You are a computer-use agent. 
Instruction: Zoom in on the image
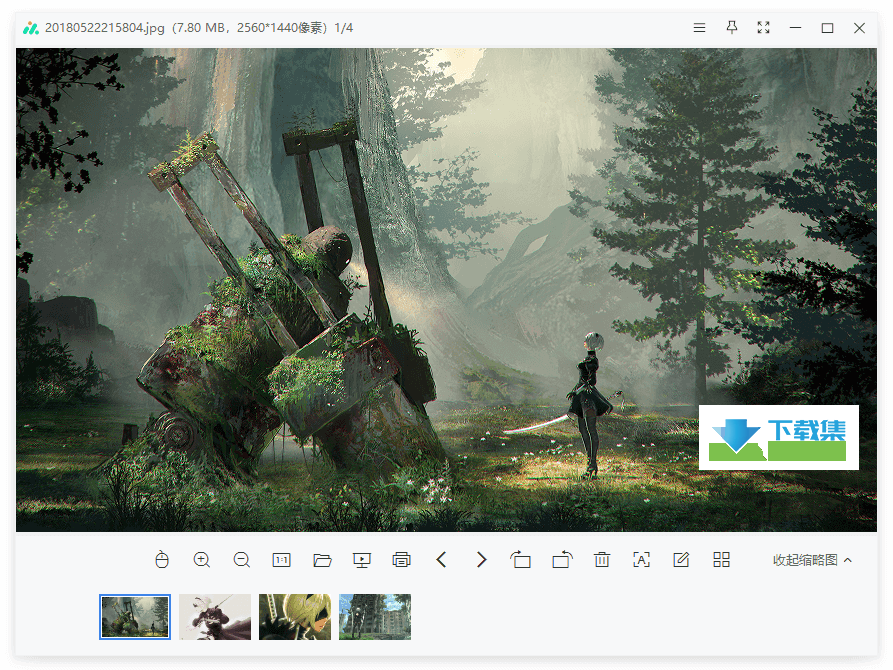pyautogui.click(x=202, y=559)
